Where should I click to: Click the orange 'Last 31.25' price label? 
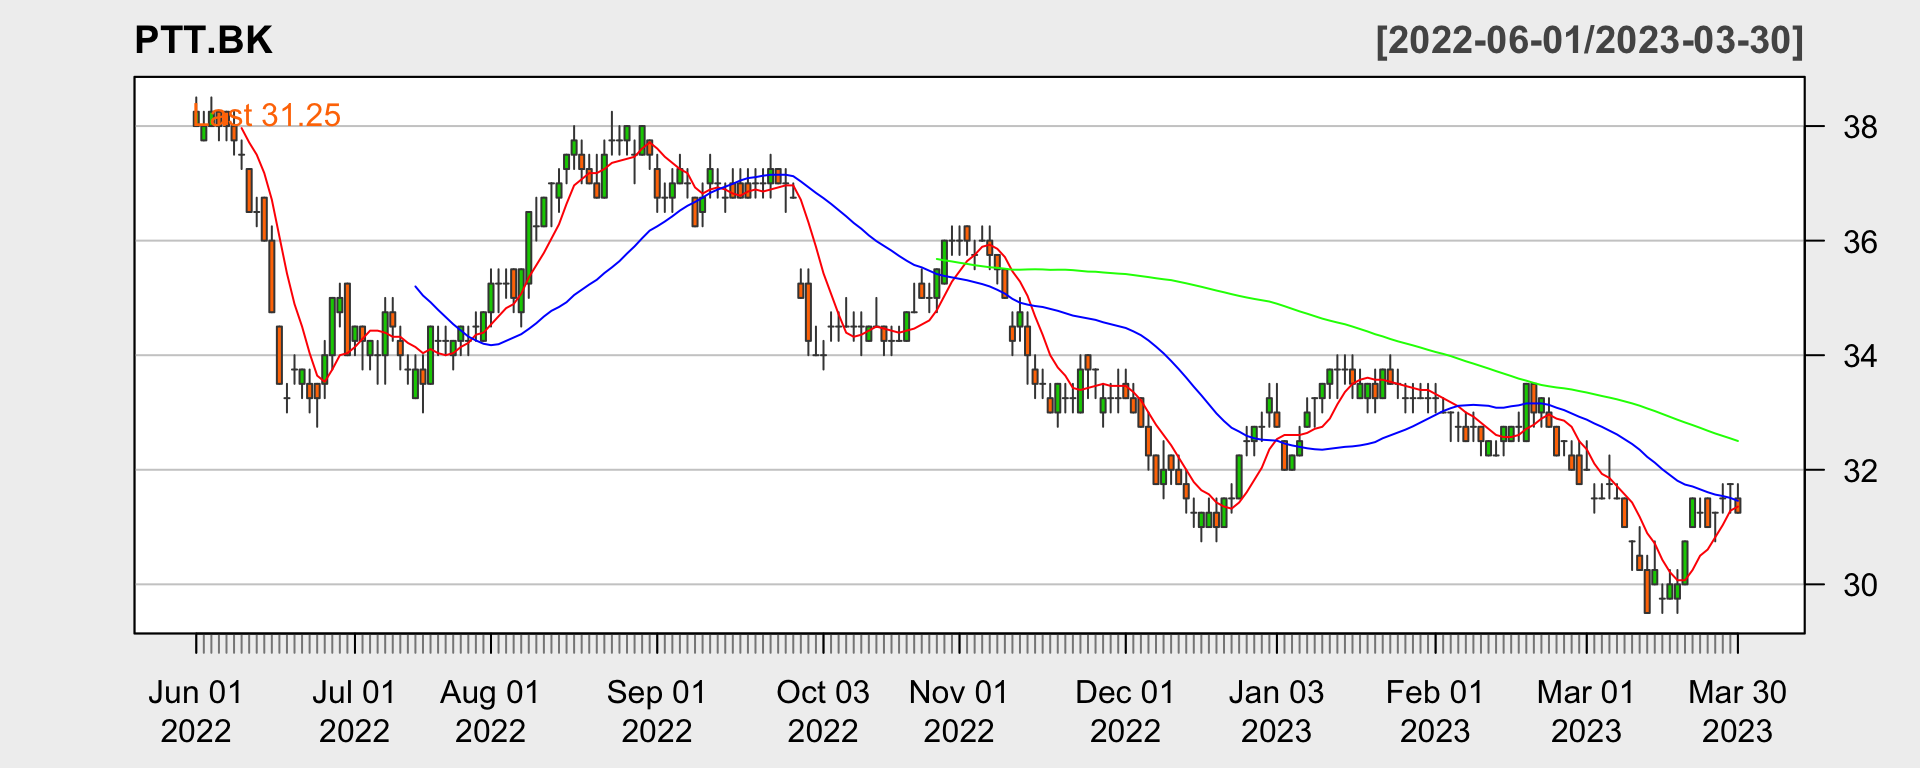267,116
